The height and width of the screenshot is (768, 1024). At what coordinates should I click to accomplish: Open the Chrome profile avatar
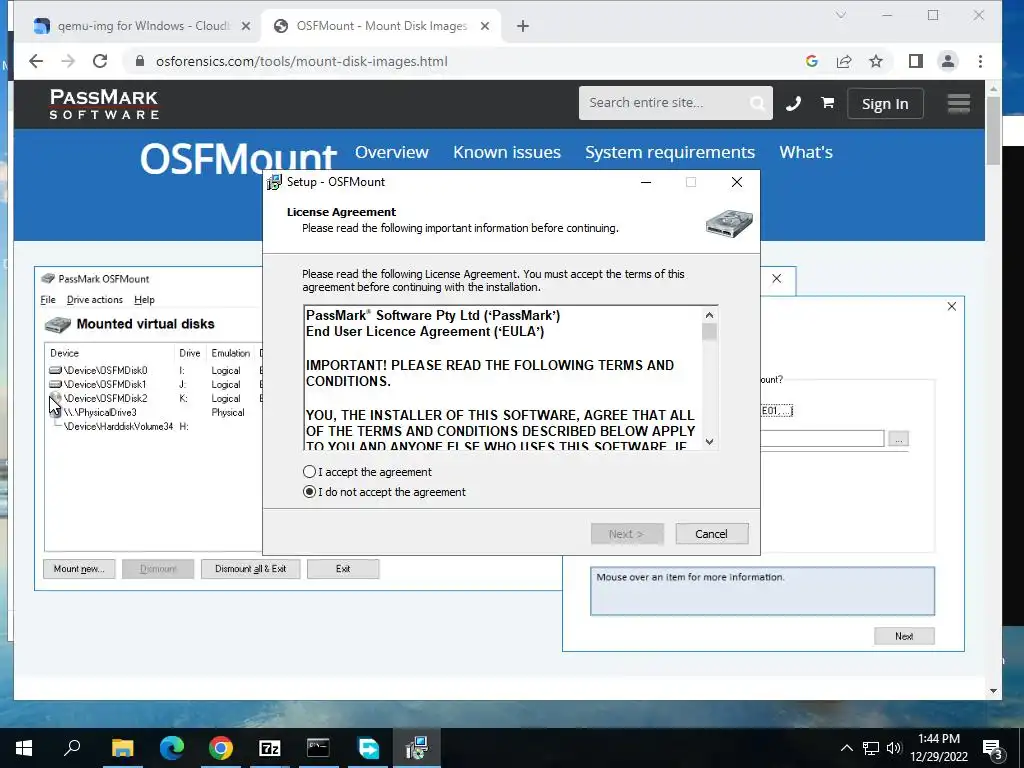[x=948, y=61]
